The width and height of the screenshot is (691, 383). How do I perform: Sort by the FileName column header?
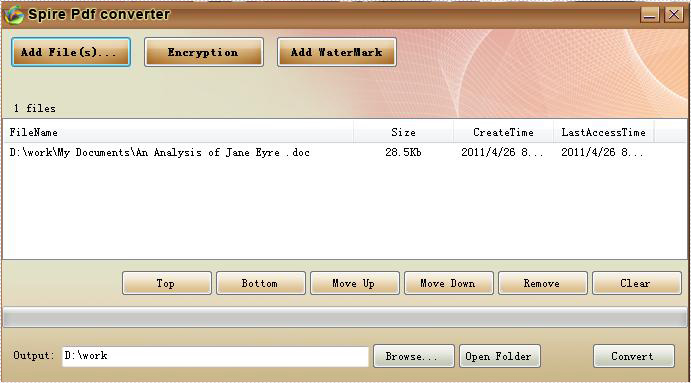tap(178, 132)
